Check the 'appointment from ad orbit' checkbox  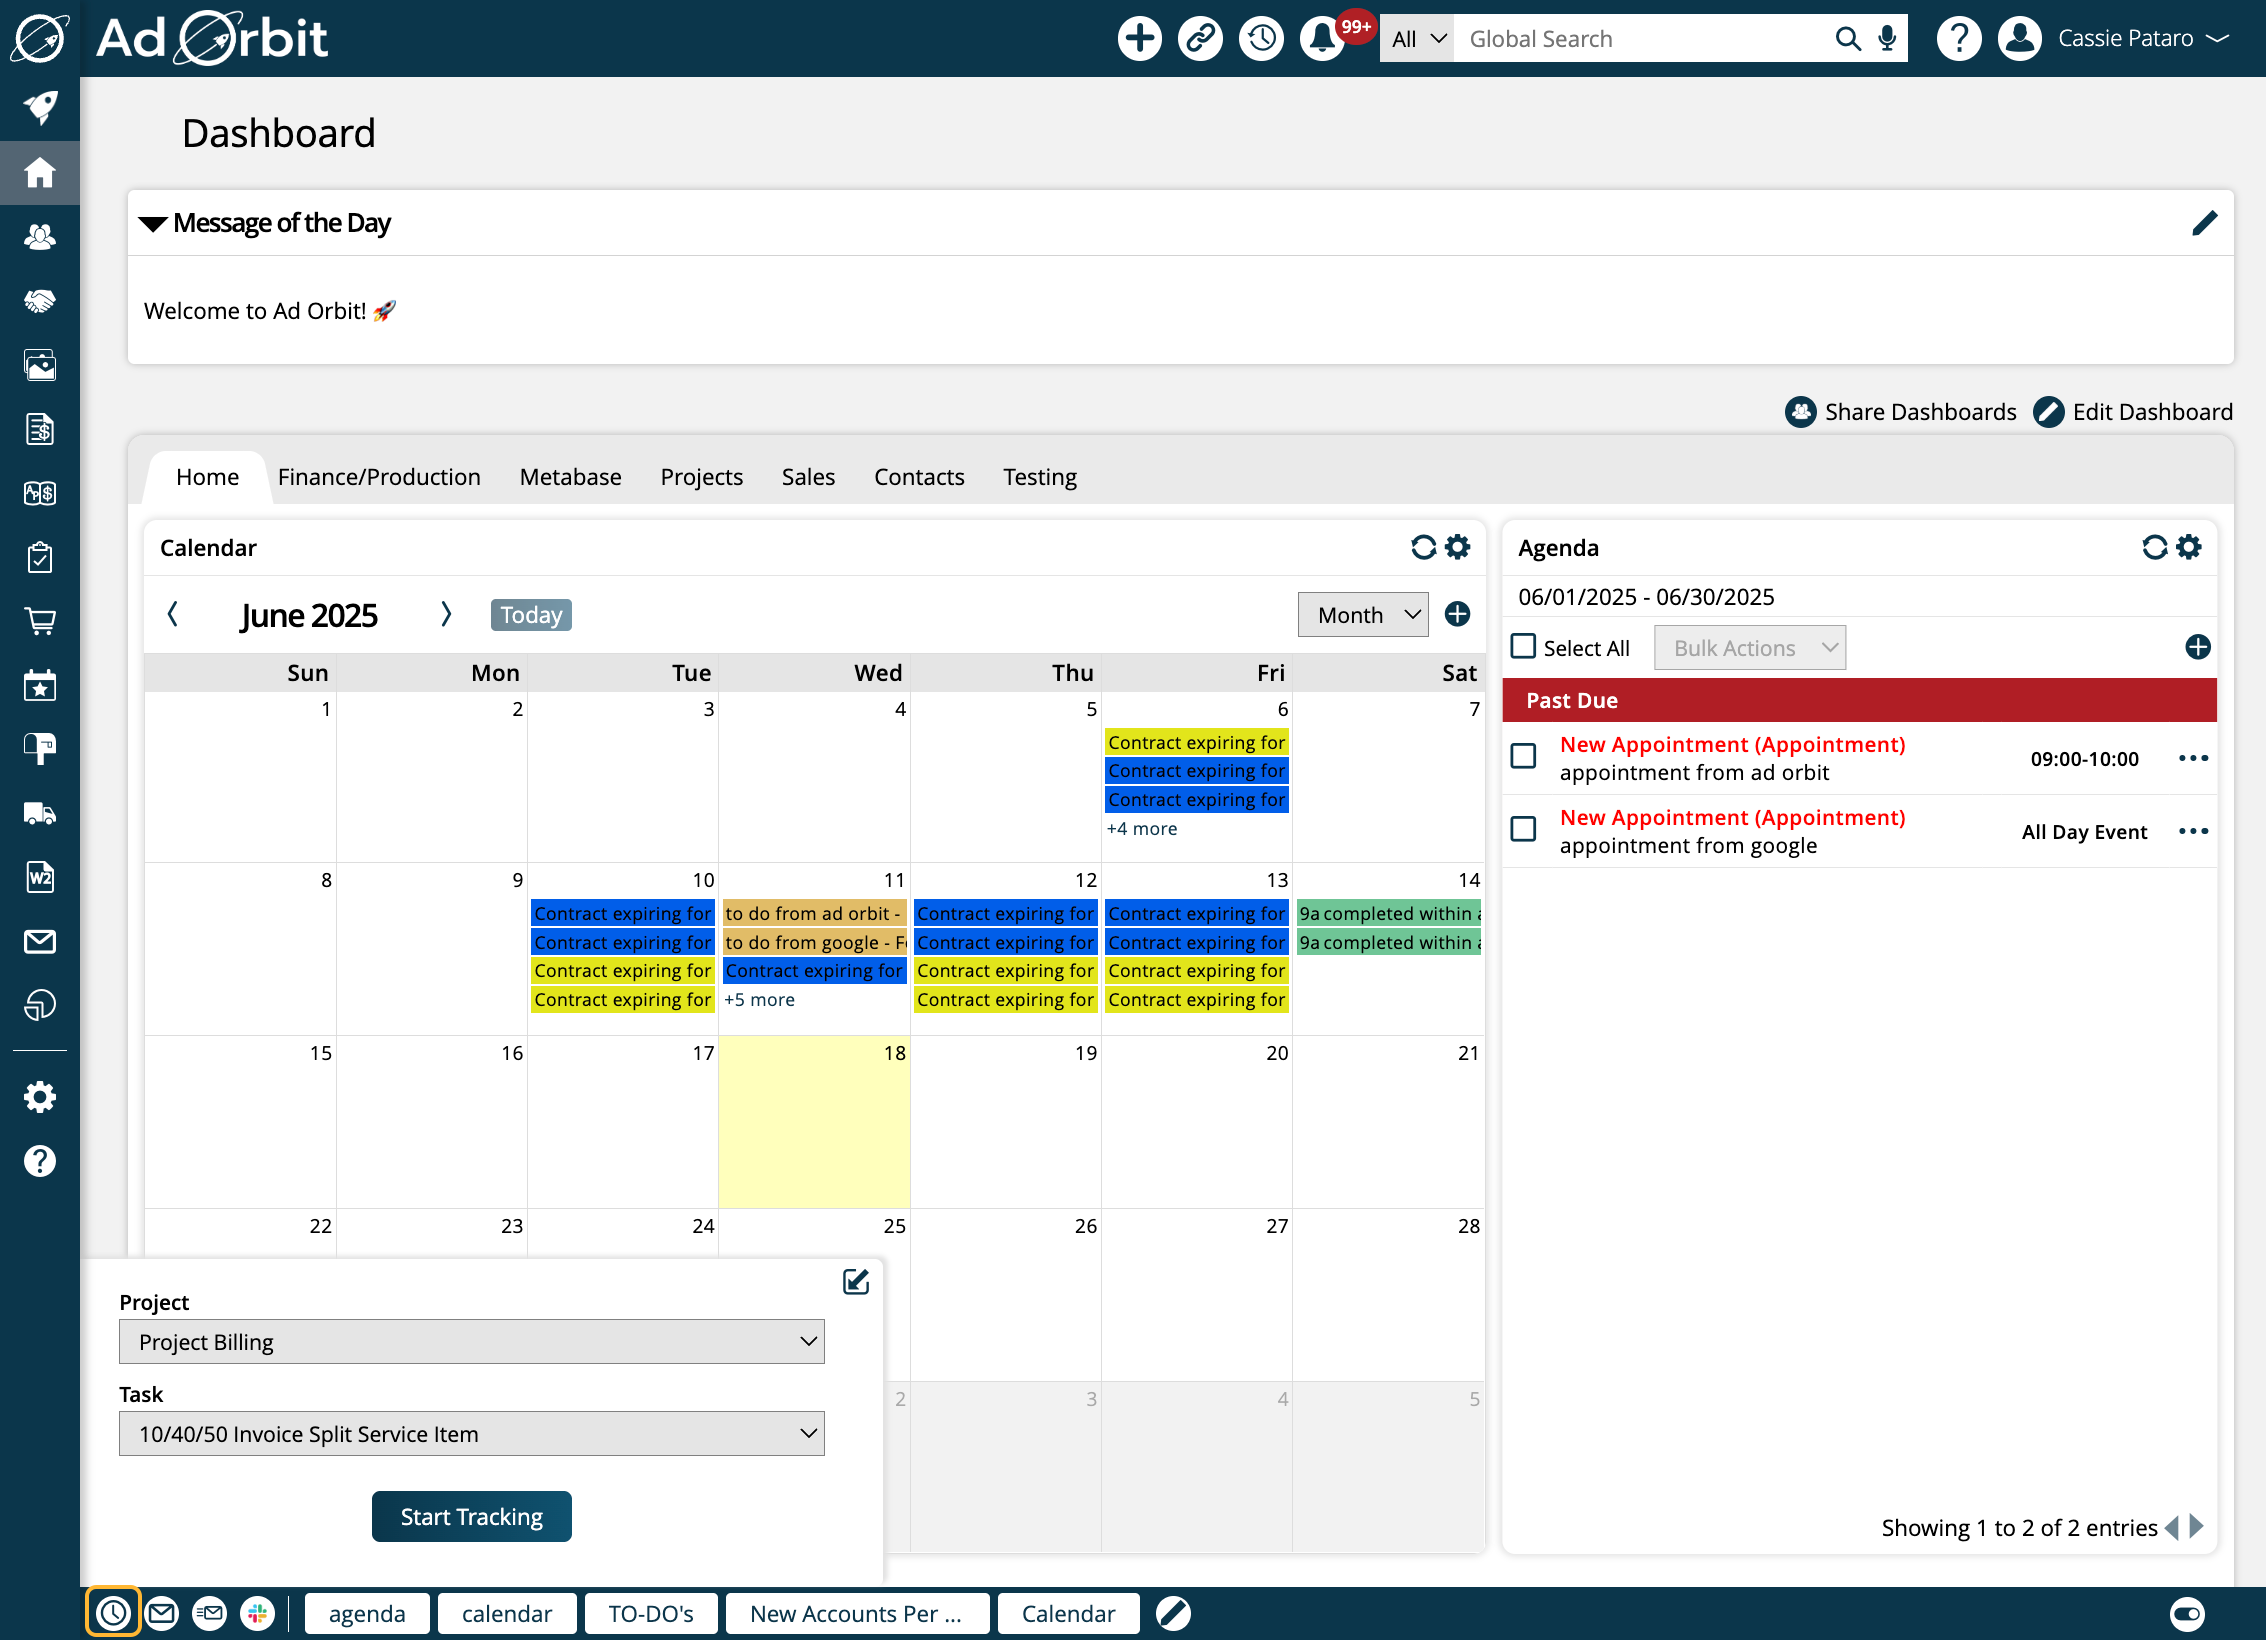1523,756
